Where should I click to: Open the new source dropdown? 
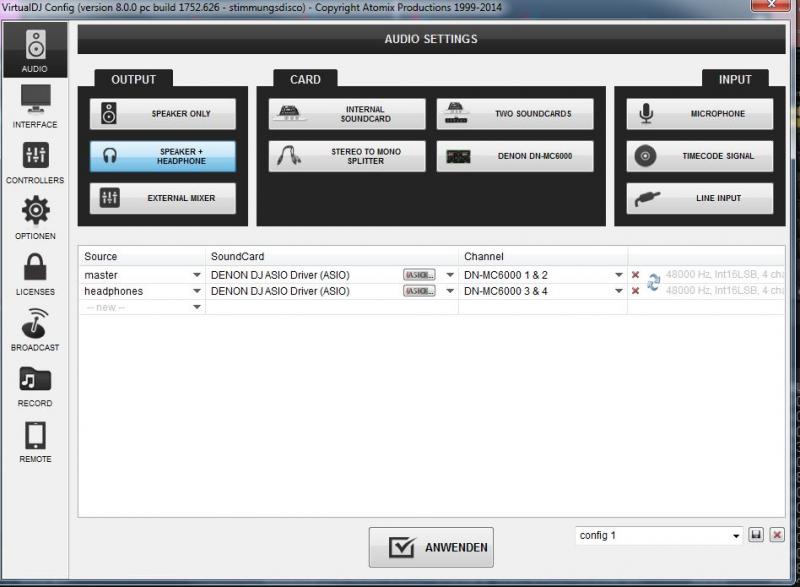pyautogui.click(x=196, y=307)
